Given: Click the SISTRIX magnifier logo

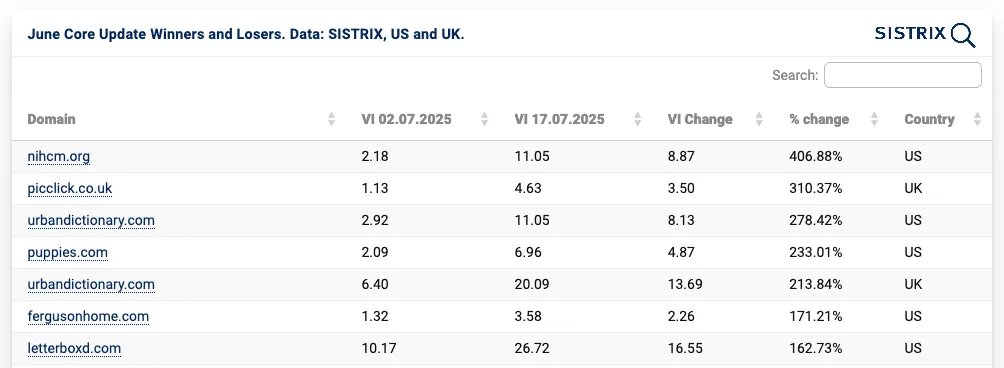Looking at the screenshot, I should click(925, 35).
